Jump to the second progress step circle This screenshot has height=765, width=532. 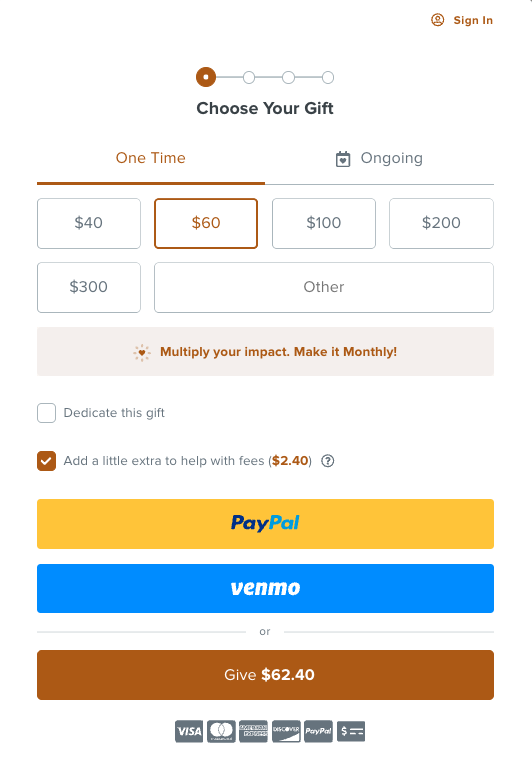(x=249, y=77)
